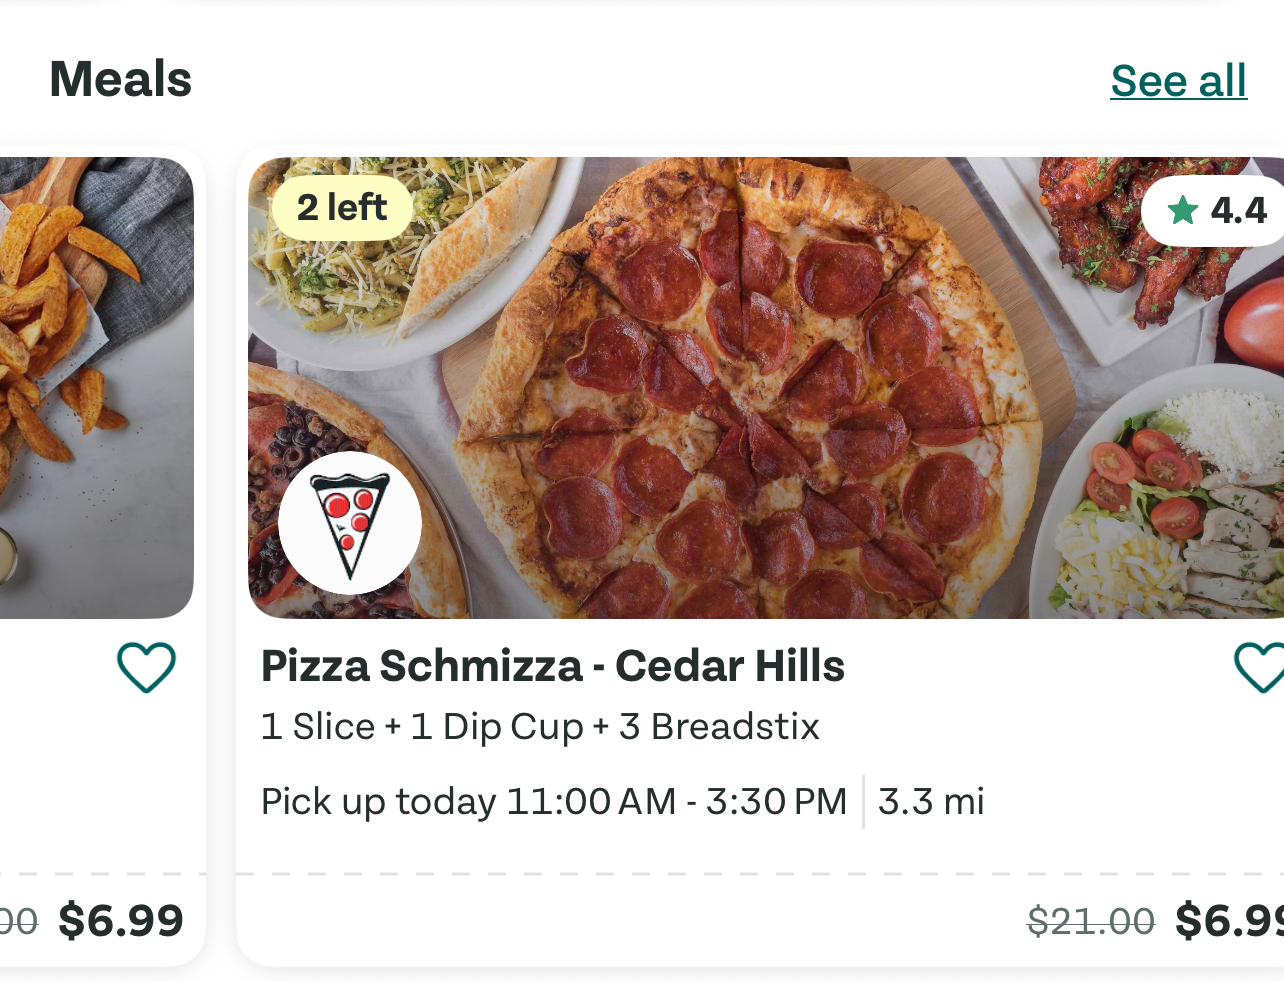This screenshot has height=1004, width=1284.
Task: Tap the $6.99 price on fries card
Action: [x=121, y=921]
